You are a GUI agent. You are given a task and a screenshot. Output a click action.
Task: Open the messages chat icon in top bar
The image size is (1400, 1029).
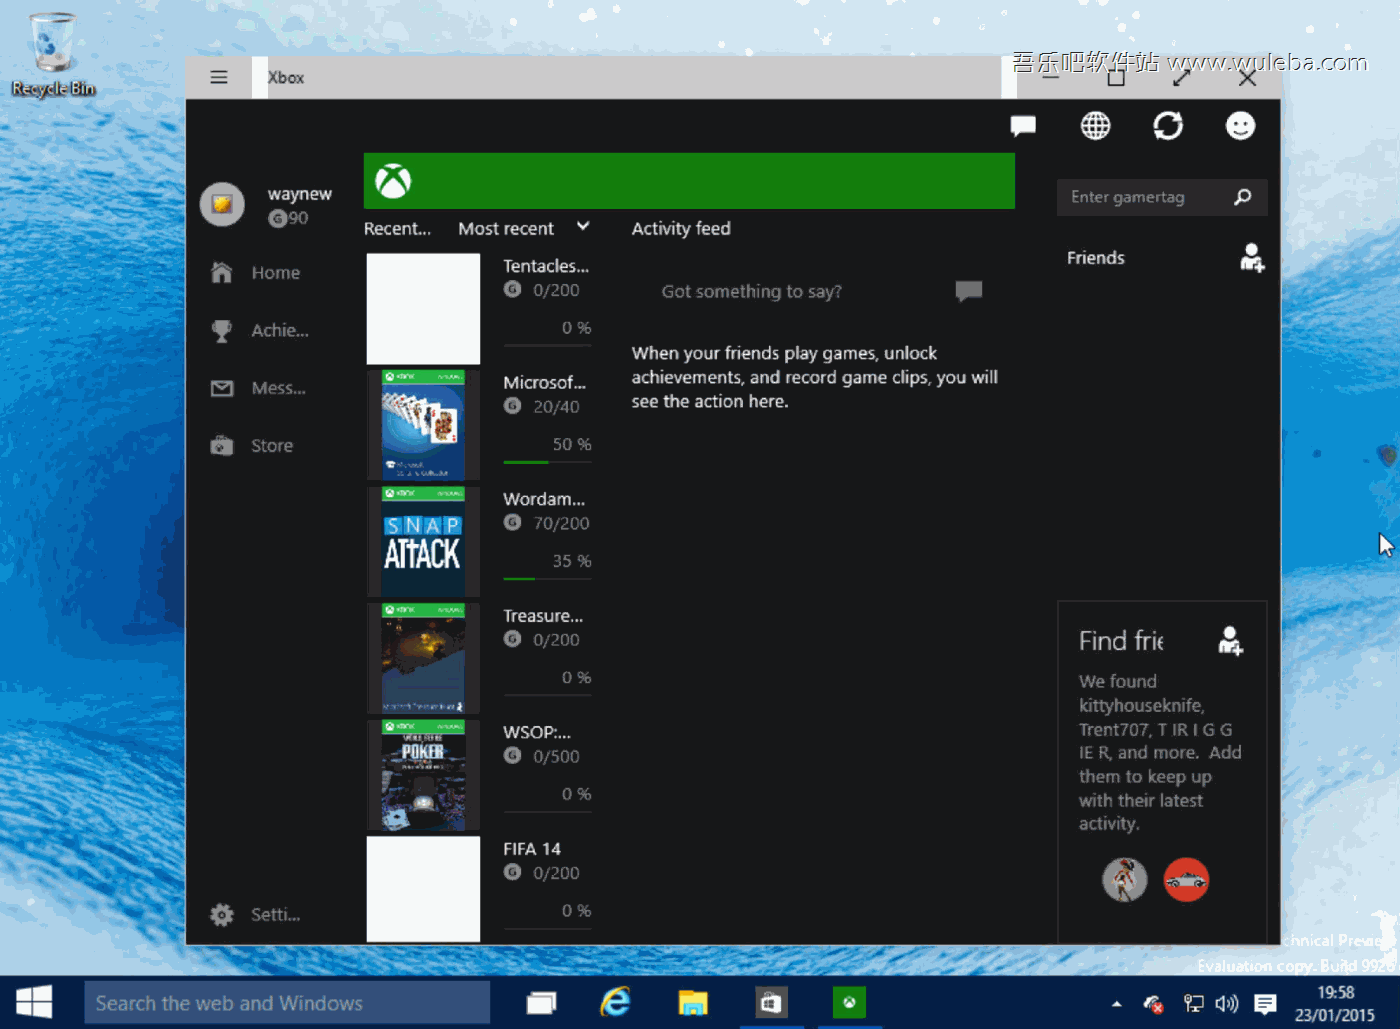(1023, 126)
